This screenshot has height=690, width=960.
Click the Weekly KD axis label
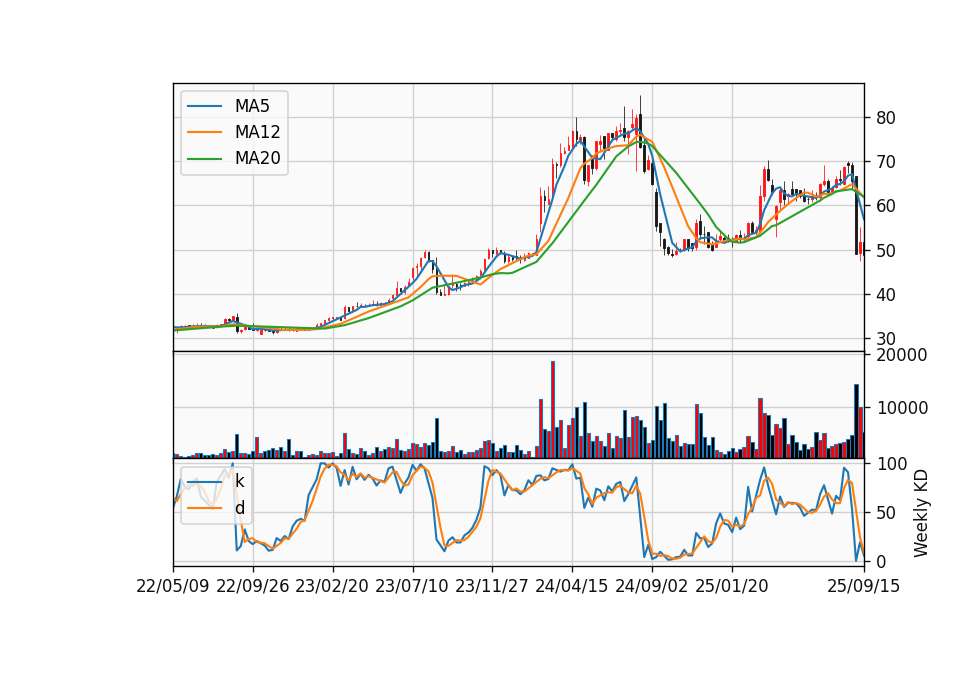tap(921, 514)
